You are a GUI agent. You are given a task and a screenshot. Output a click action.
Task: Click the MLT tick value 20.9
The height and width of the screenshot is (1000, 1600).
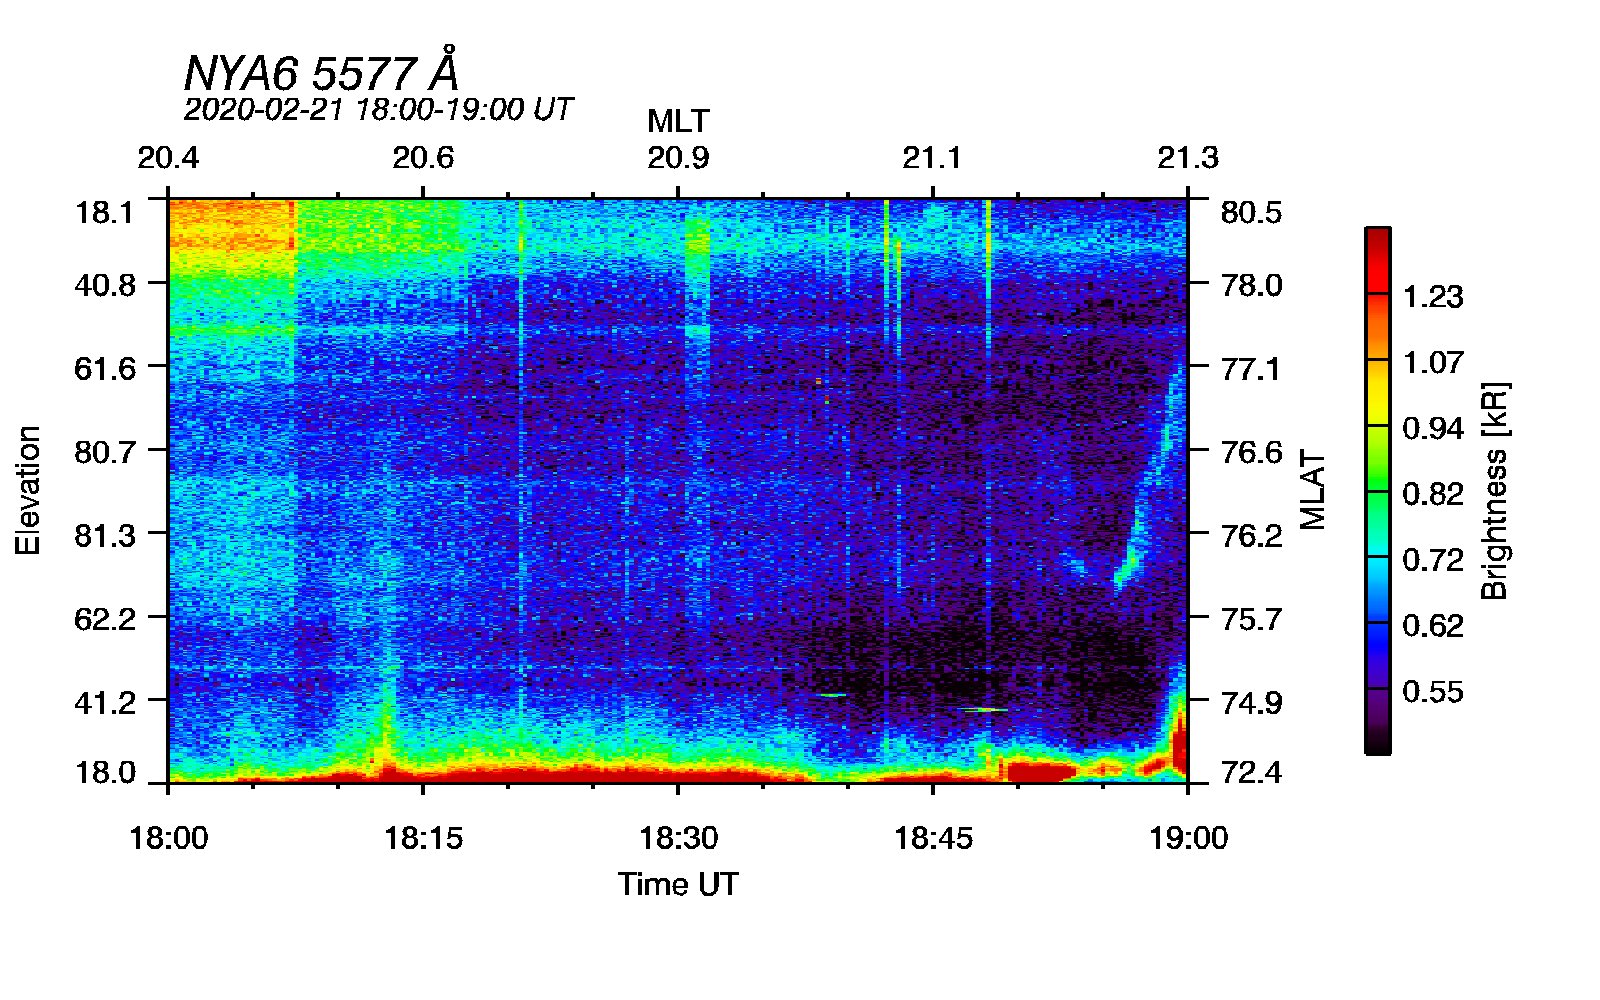[x=678, y=158]
